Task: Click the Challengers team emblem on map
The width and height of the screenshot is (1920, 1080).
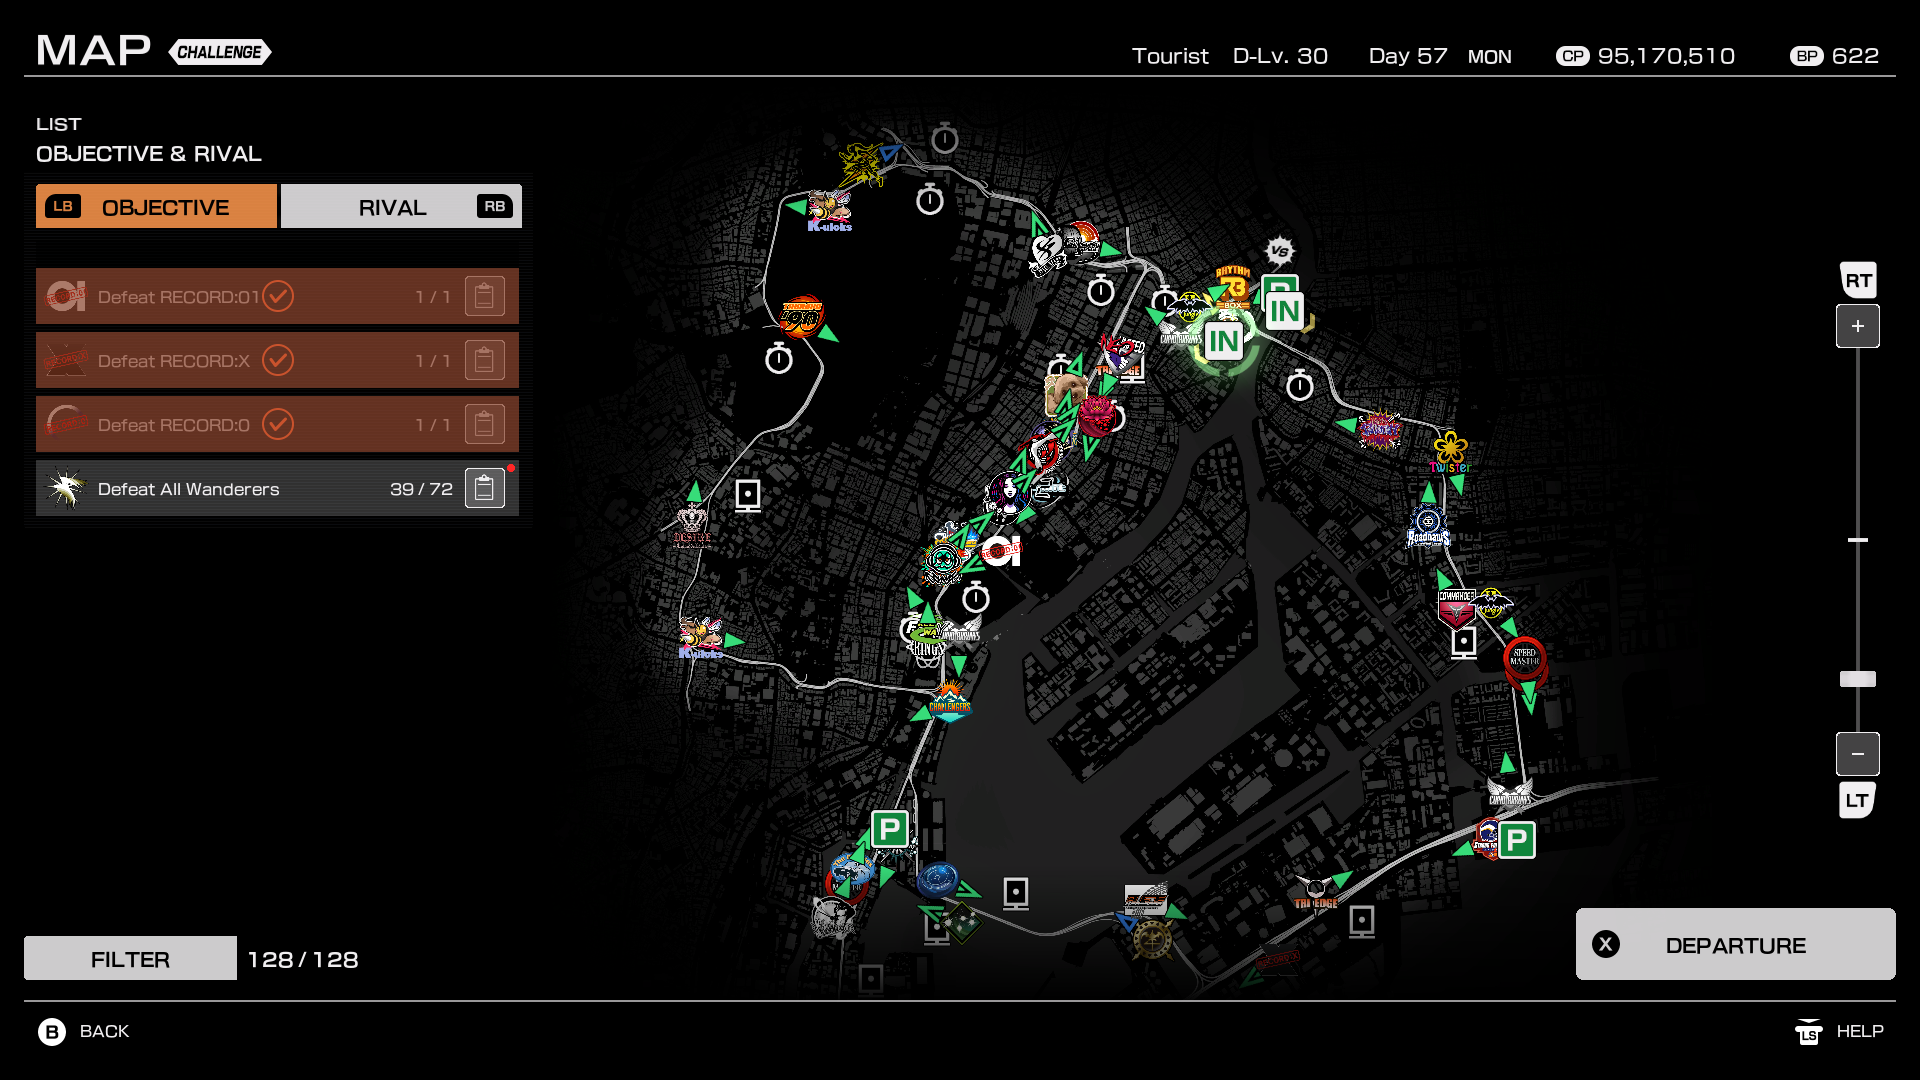Action: pos(949,701)
